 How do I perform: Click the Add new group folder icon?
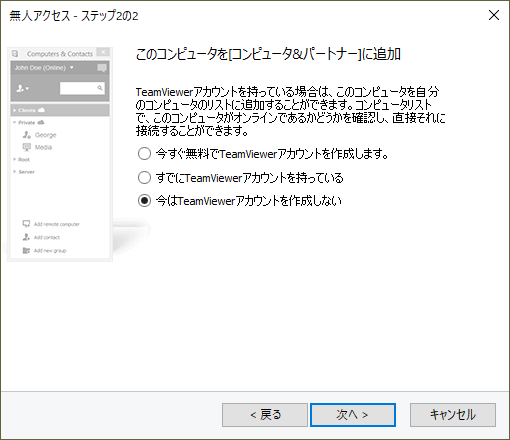pyautogui.click(x=26, y=250)
